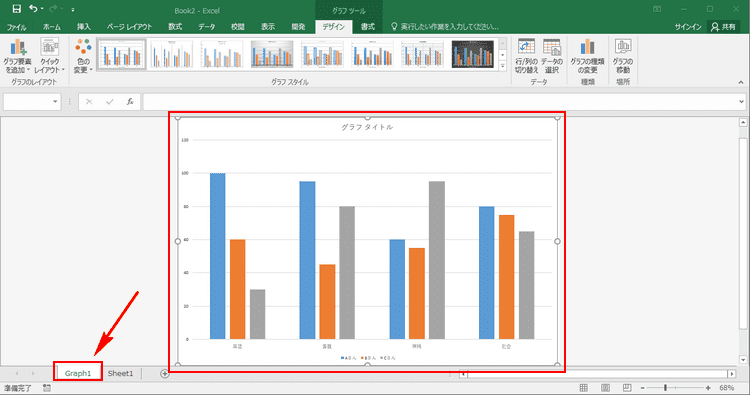Click the macro recording status bar icon
This screenshot has width=750, height=395.
(46, 388)
